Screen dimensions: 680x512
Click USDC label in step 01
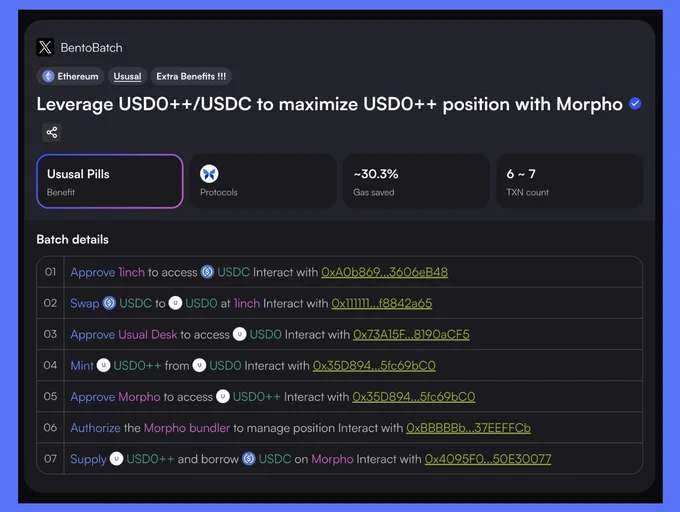click(x=233, y=272)
